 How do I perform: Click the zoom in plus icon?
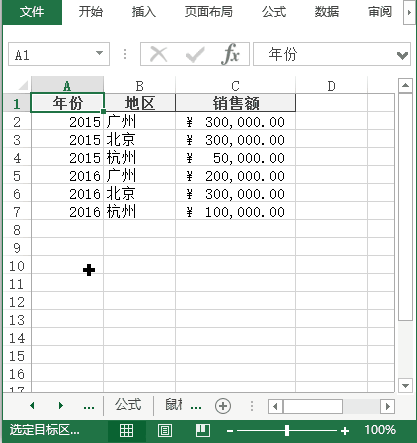coord(345,431)
